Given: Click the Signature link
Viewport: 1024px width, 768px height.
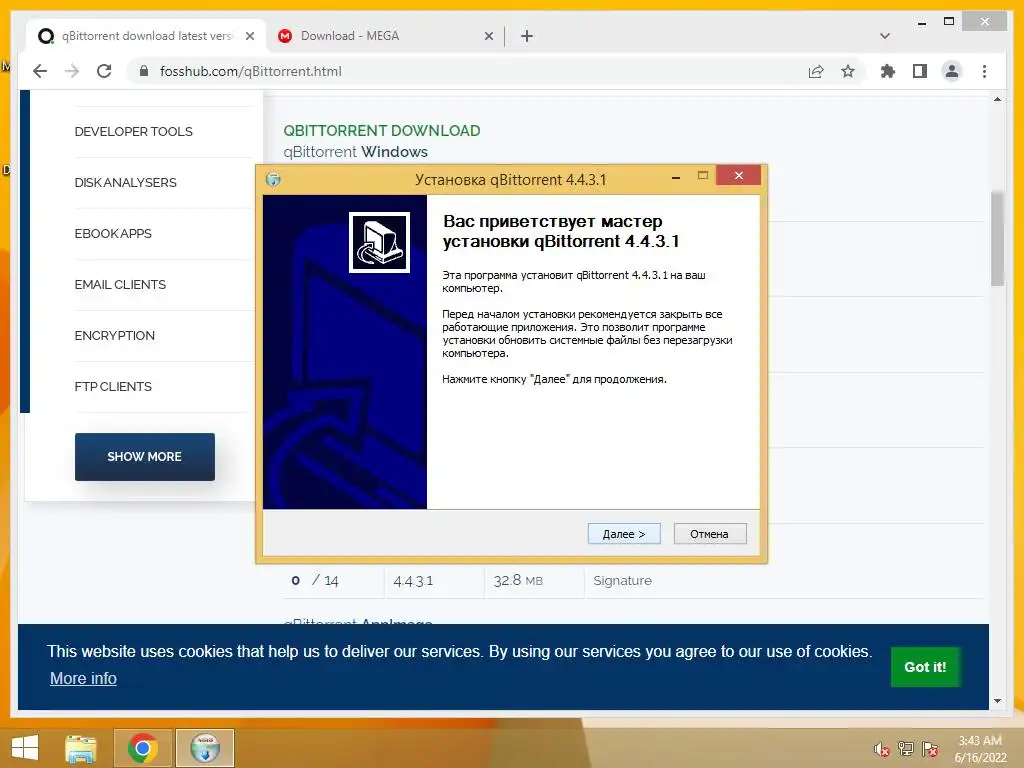Looking at the screenshot, I should pyautogui.click(x=622, y=581).
